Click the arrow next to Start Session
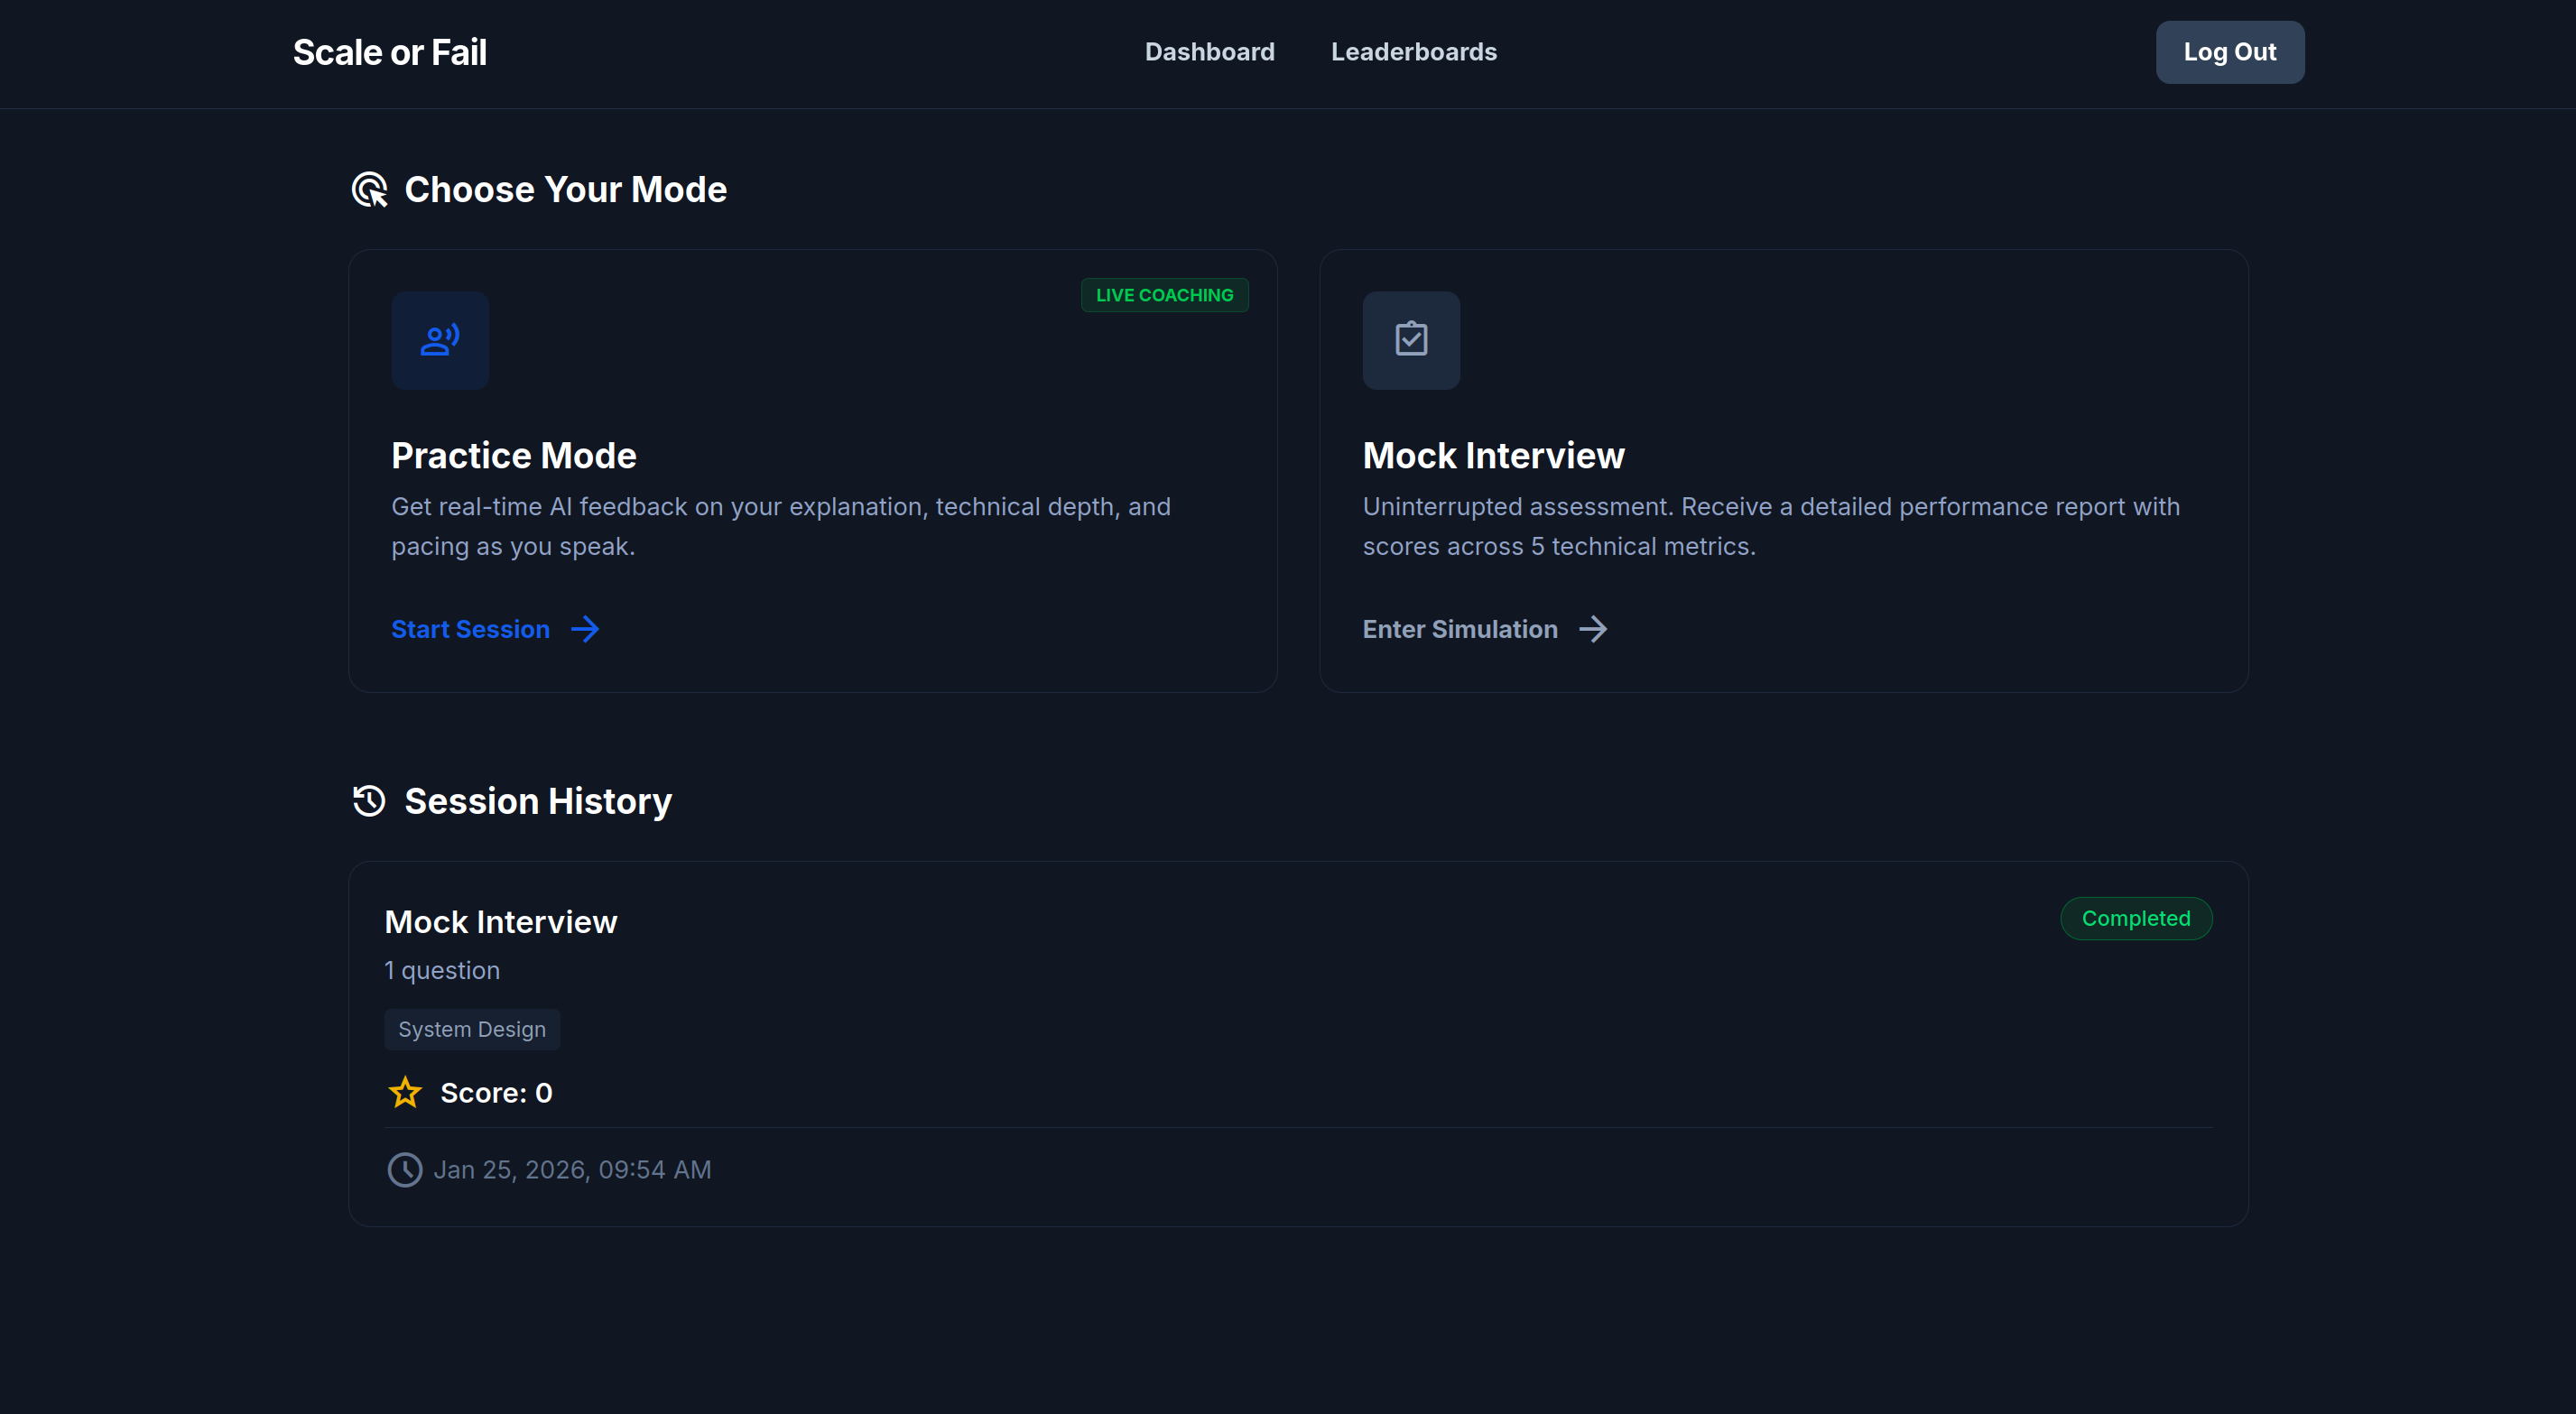 (x=585, y=629)
